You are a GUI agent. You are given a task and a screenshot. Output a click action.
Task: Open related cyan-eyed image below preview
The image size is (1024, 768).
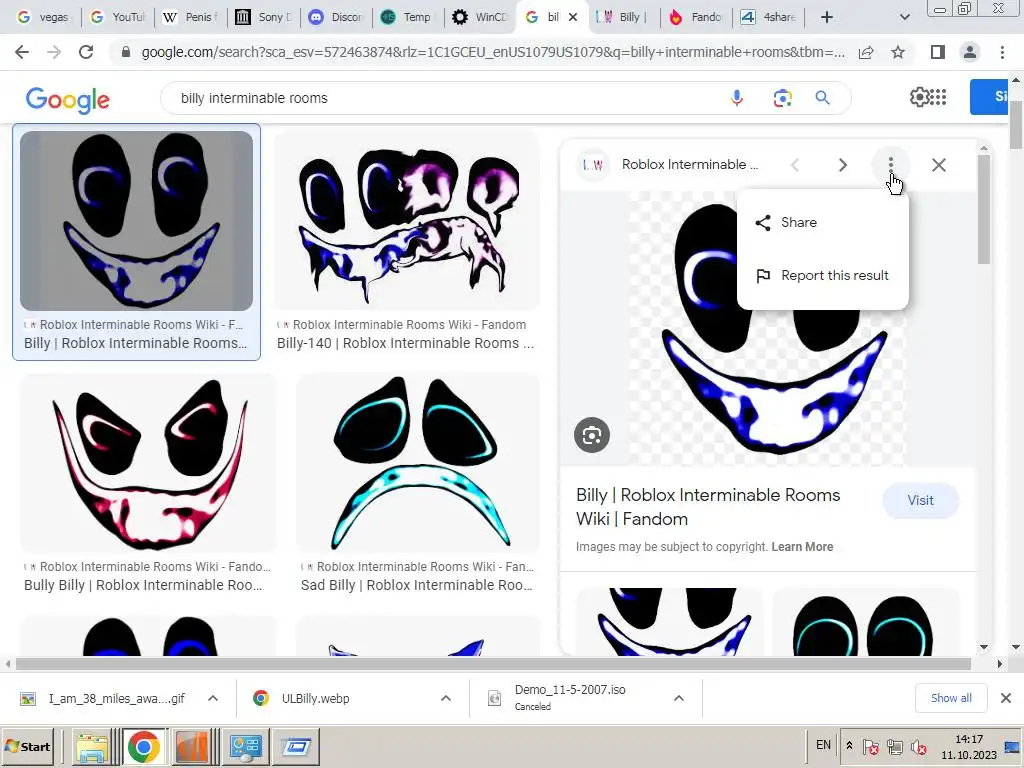click(x=866, y=621)
